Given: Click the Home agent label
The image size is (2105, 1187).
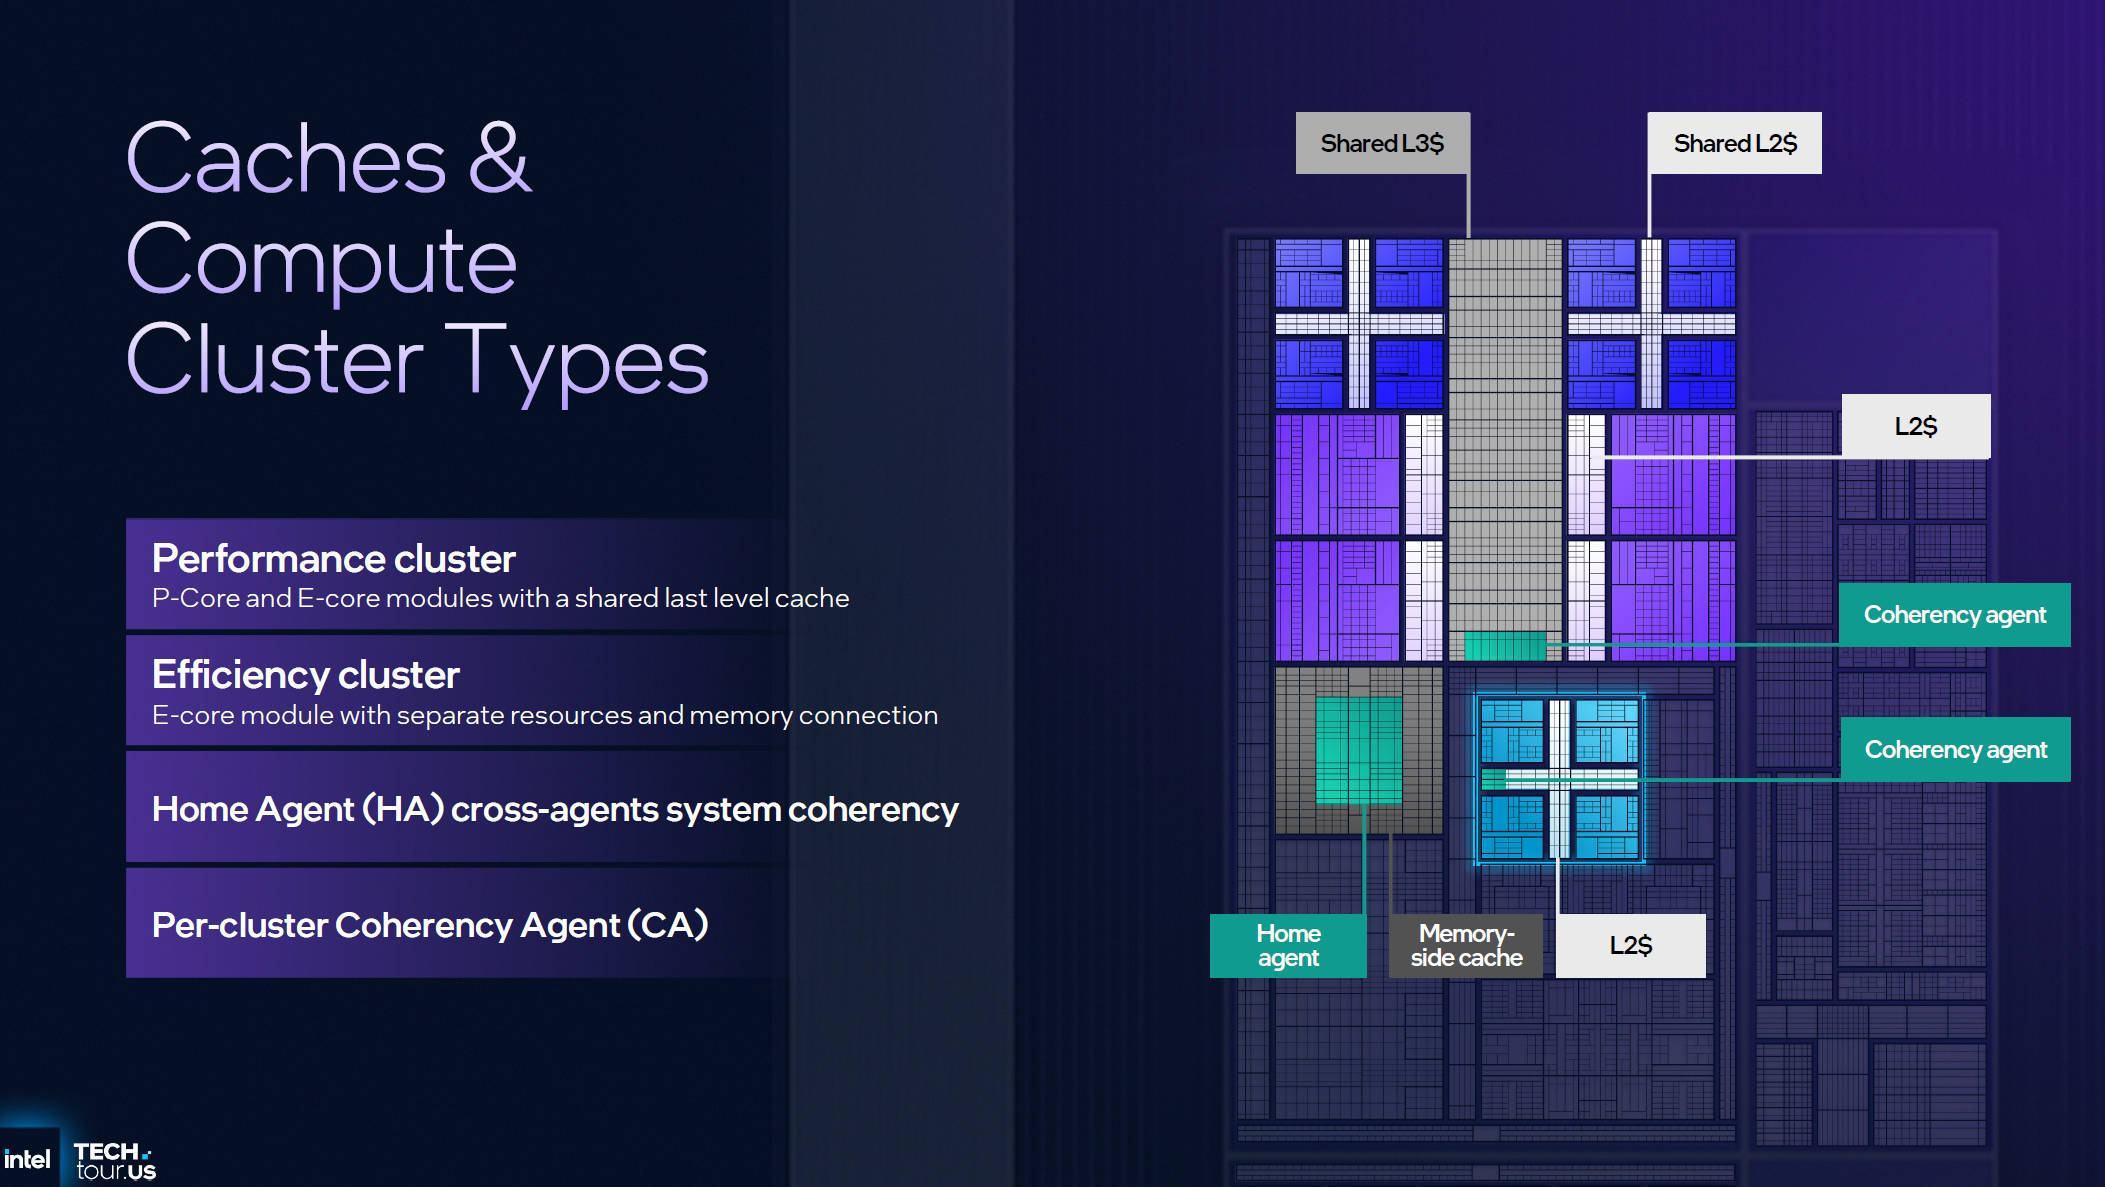Looking at the screenshot, I should (1288, 945).
